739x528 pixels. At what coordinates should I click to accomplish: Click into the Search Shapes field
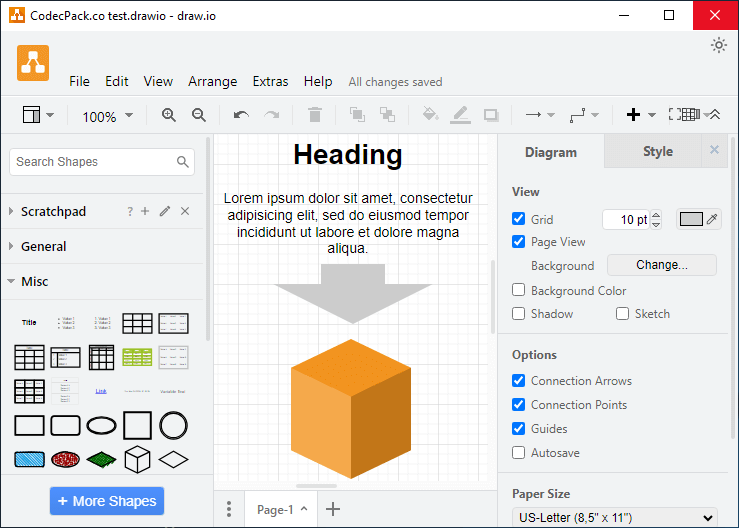[x=93, y=162]
